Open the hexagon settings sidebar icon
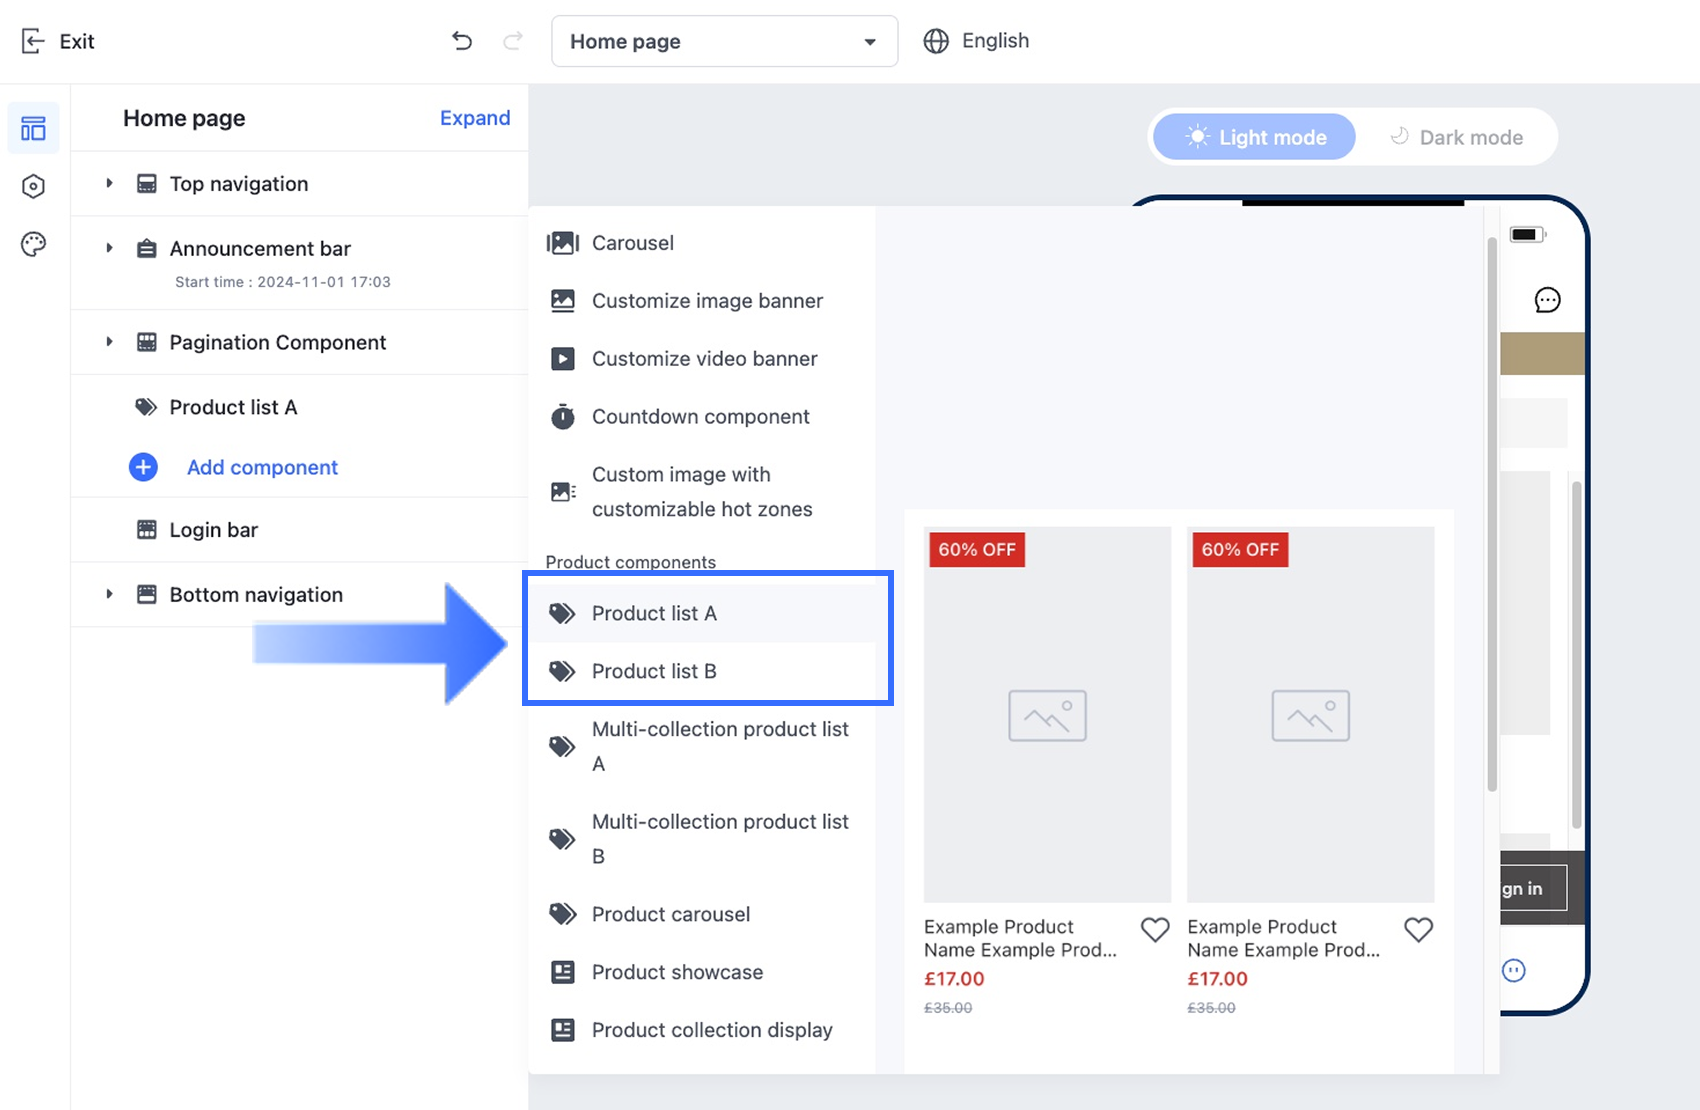Image resolution: width=1700 pixels, height=1110 pixels. [x=33, y=186]
